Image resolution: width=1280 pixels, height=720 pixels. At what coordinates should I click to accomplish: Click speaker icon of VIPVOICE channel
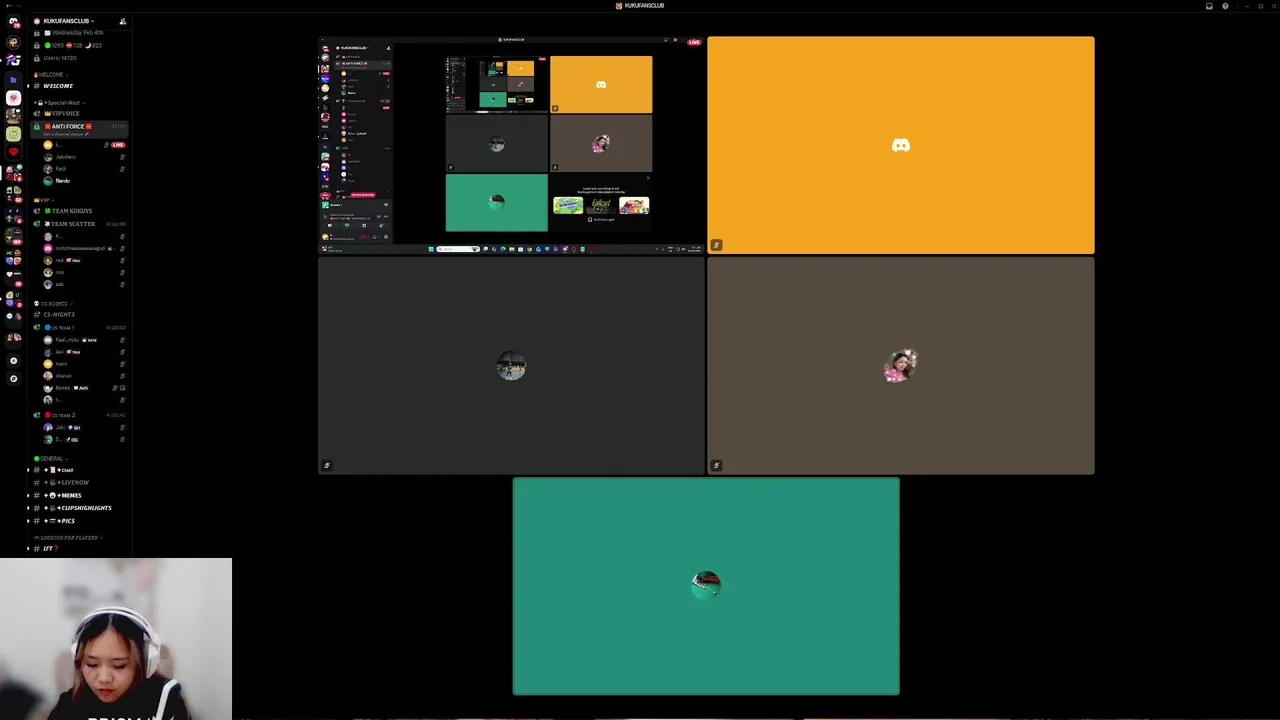[x=37, y=113]
